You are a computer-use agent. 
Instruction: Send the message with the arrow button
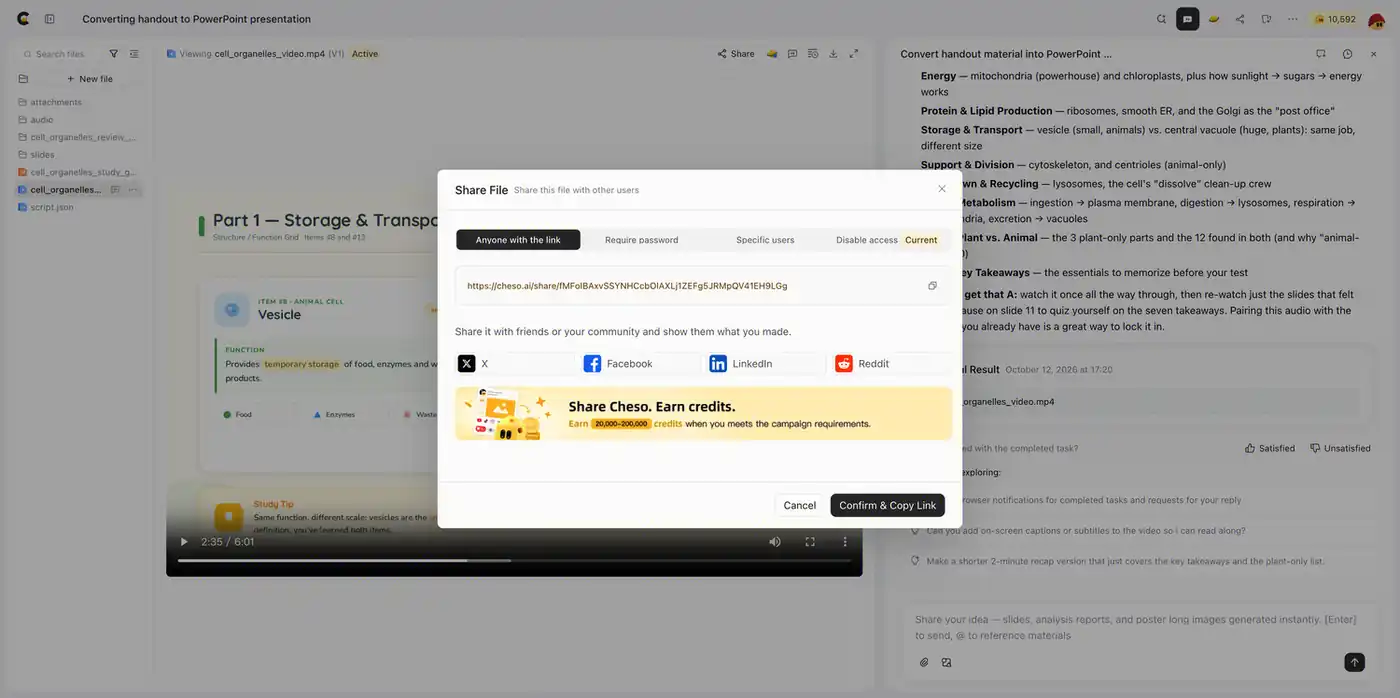click(x=1354, y=662)
